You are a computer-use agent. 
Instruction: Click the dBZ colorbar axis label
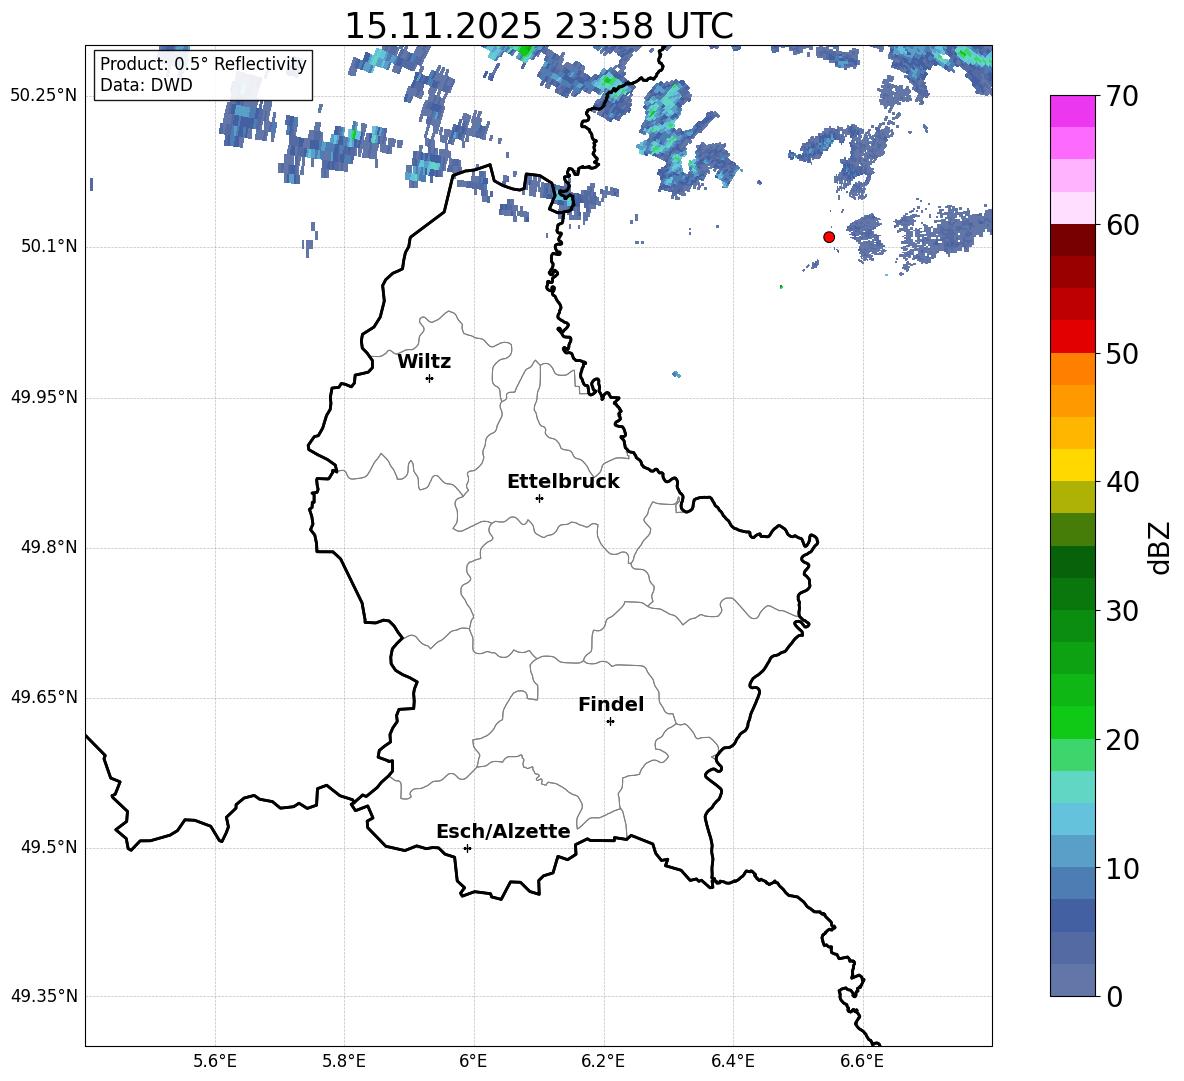1160,547
